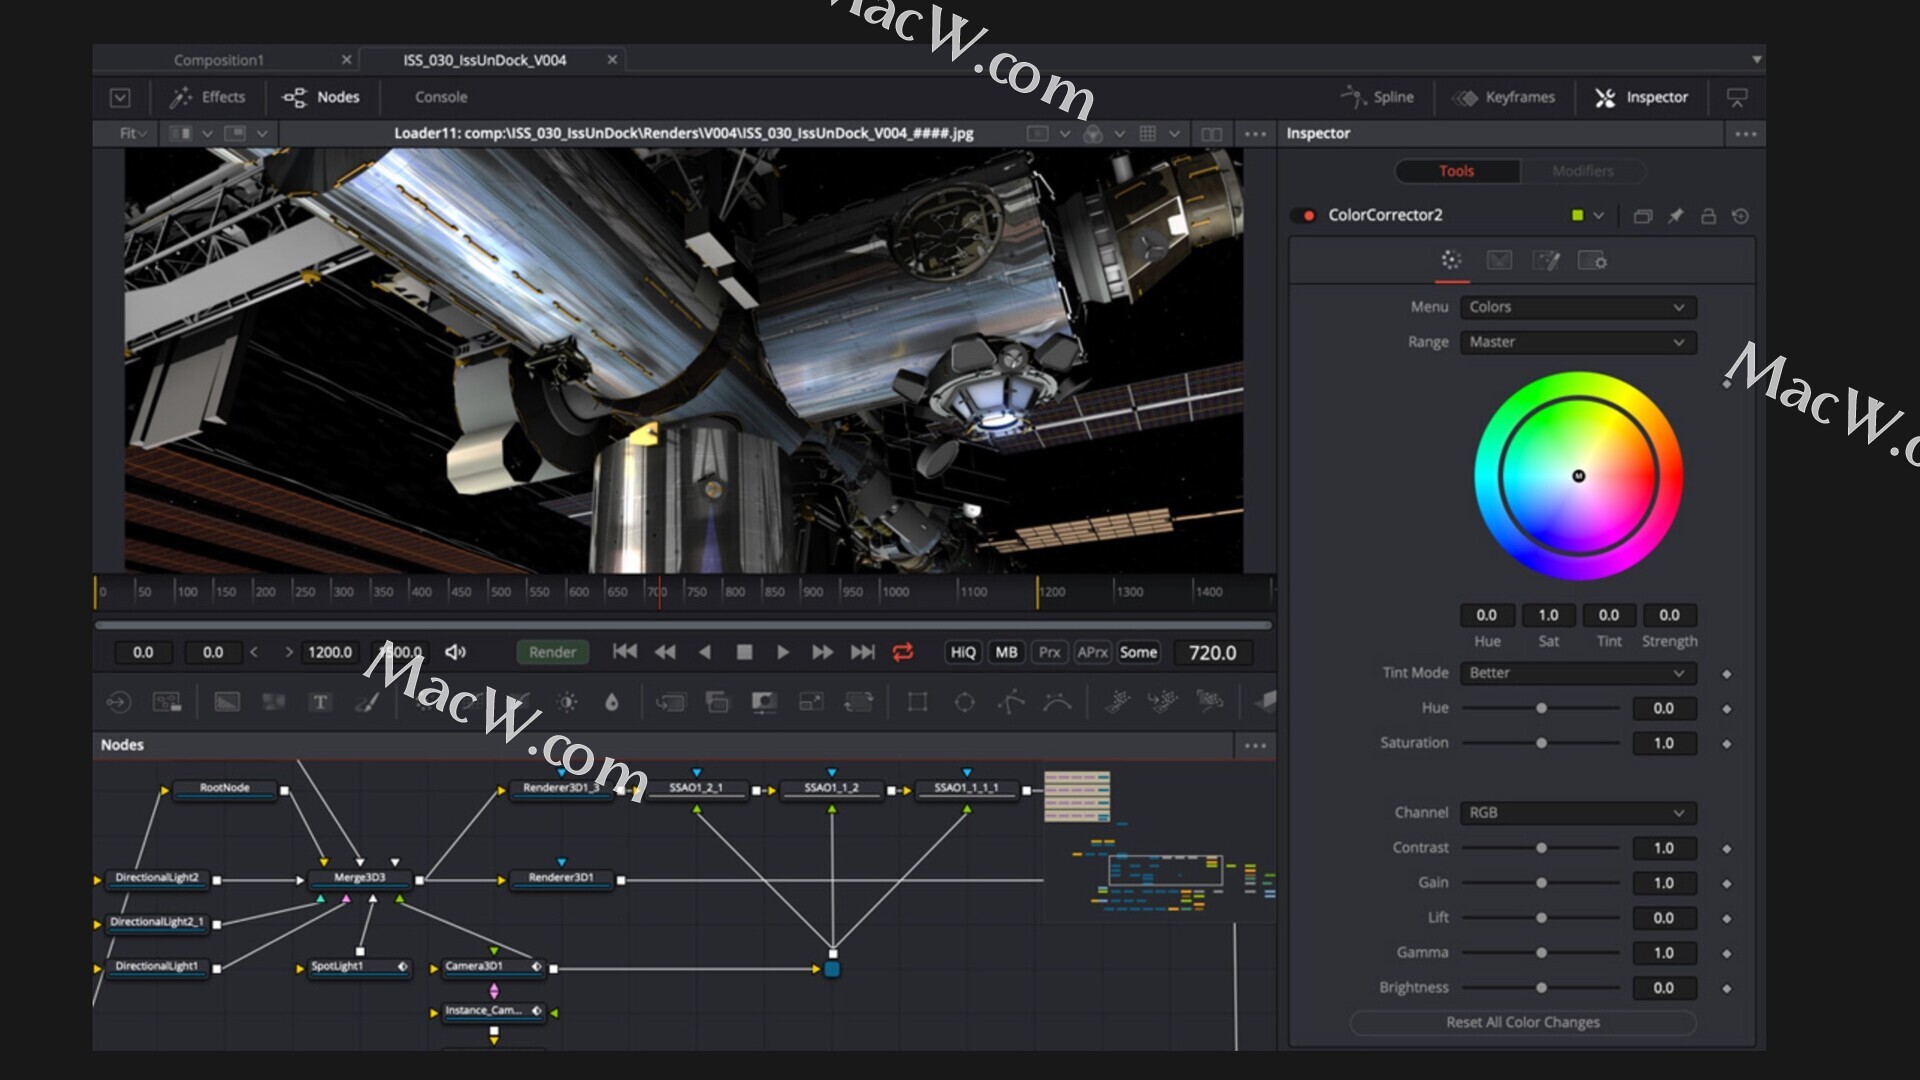This screenshot has width=1920, height=1080.
Task: Toggle HiQ render quality mode
Action: pyautogui.click(x=962, y=652)
